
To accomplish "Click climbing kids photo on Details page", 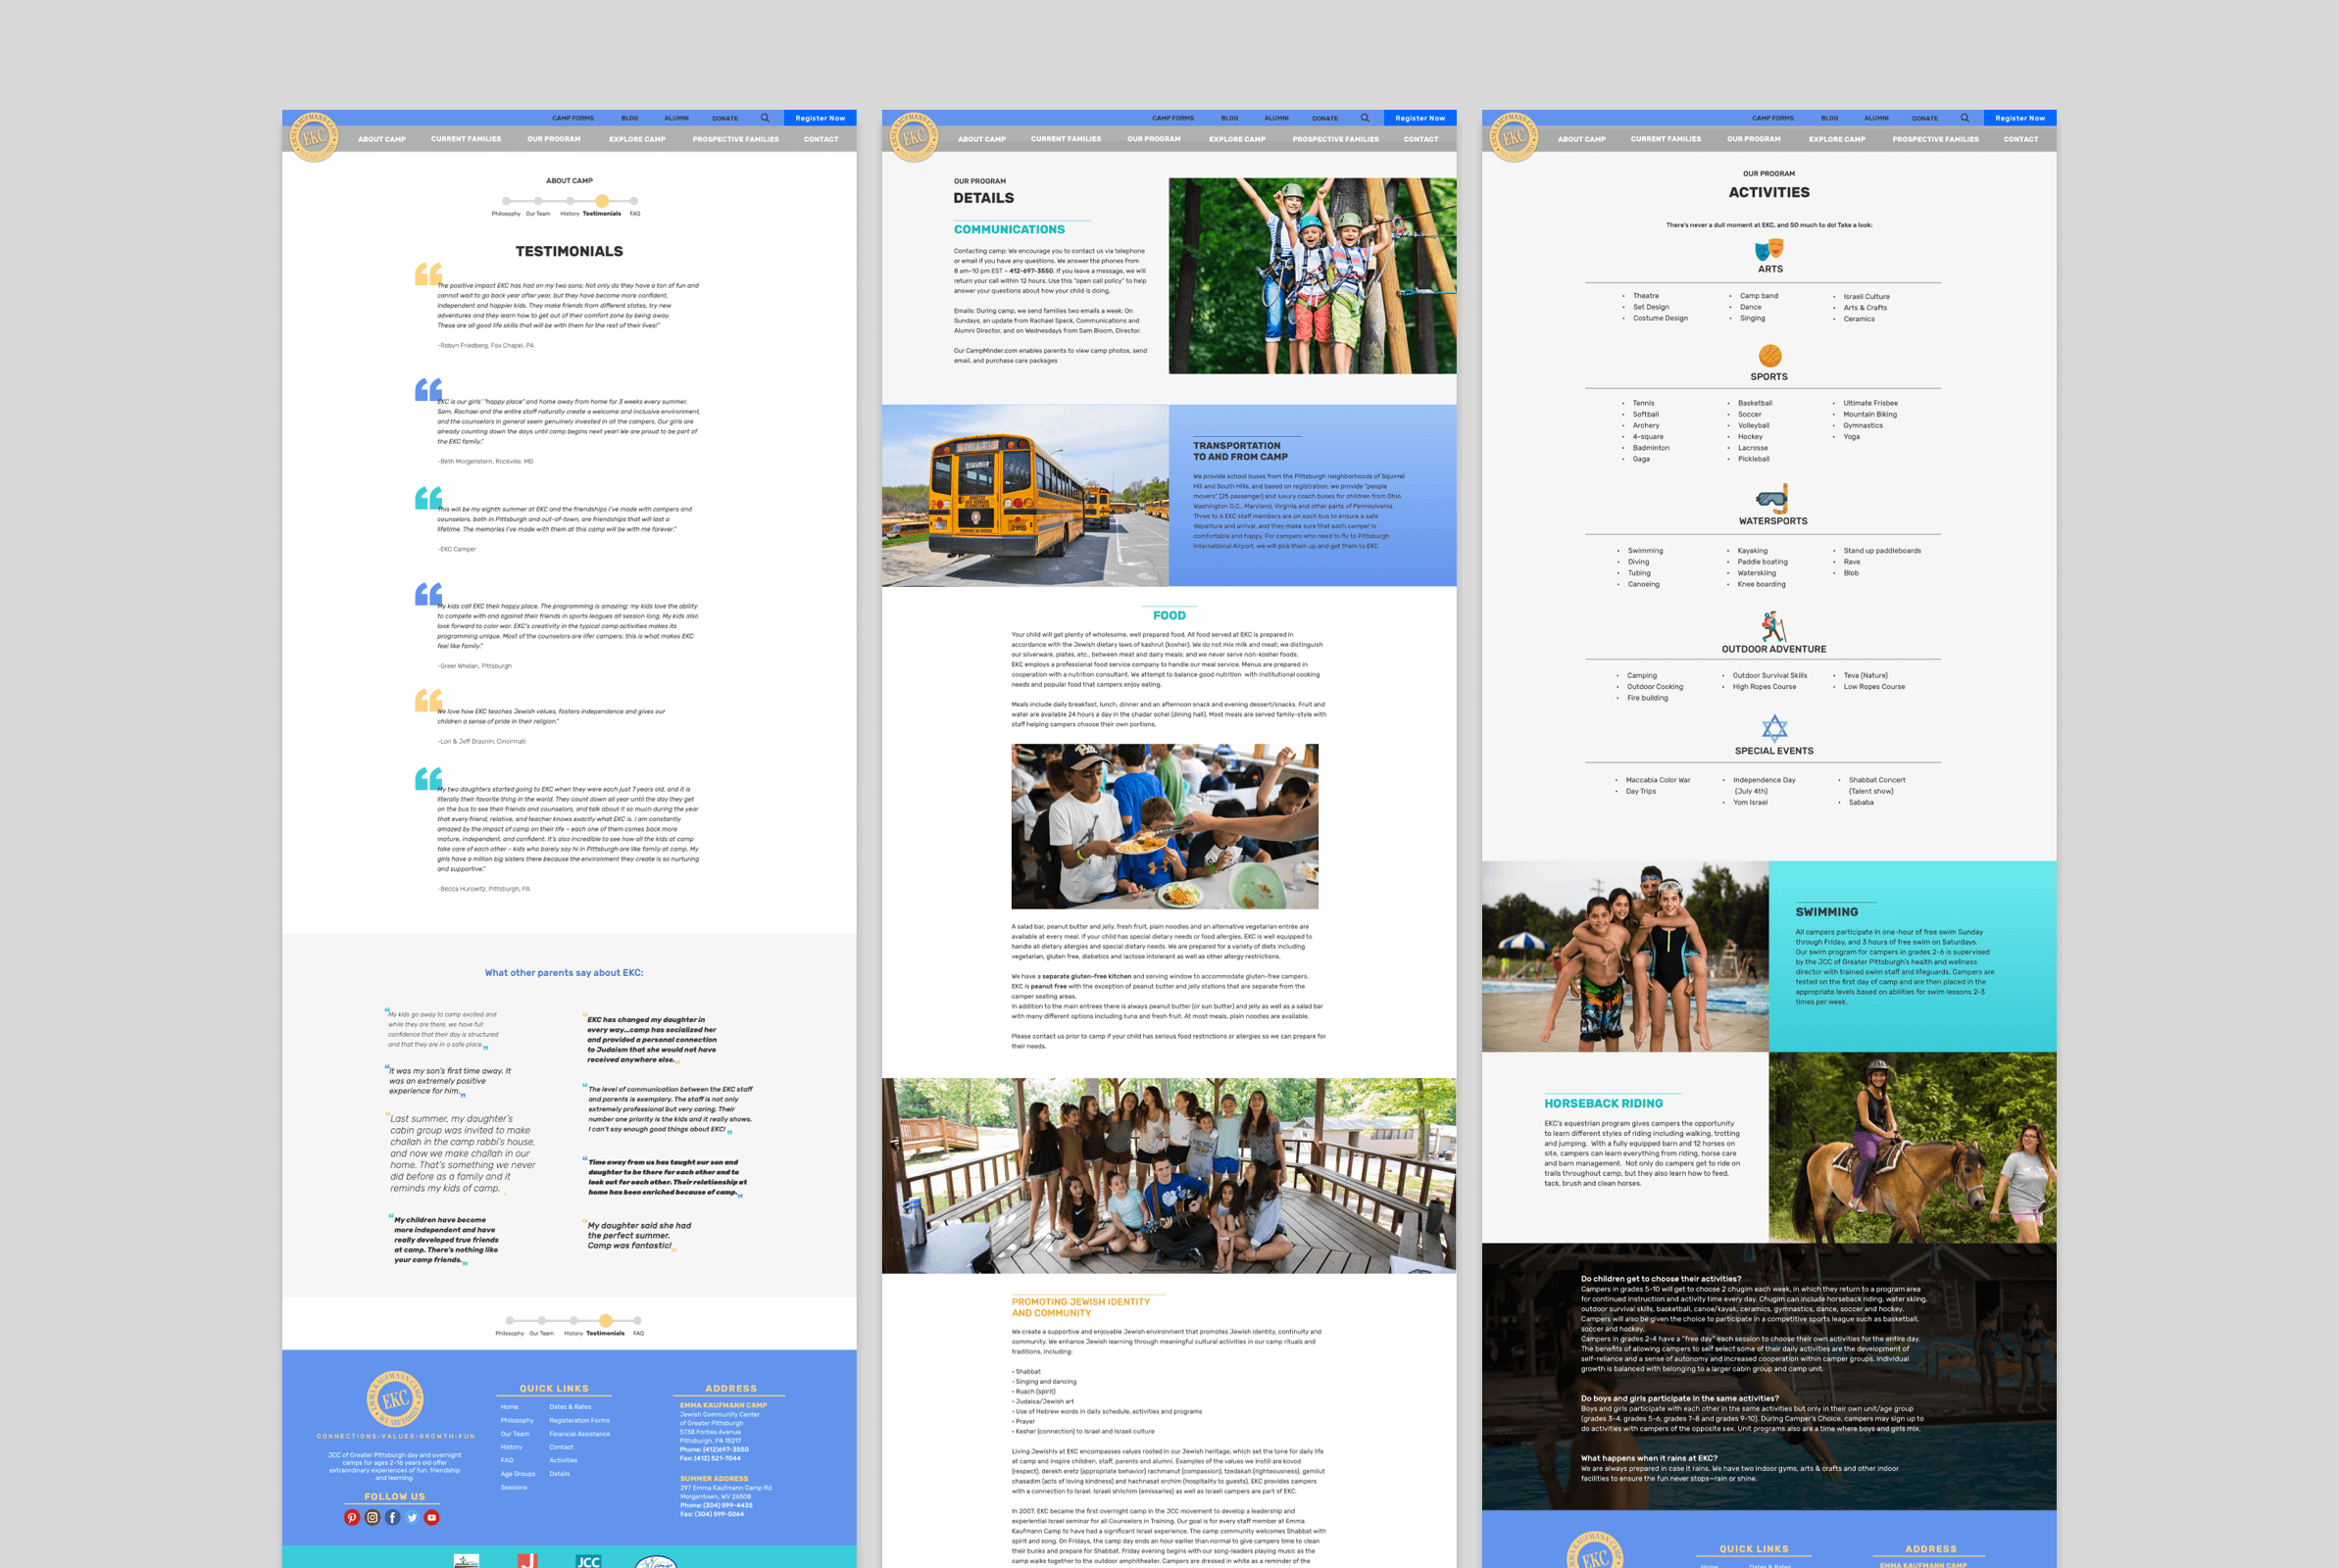I will pyautogui.click(x=1312, y=276).
